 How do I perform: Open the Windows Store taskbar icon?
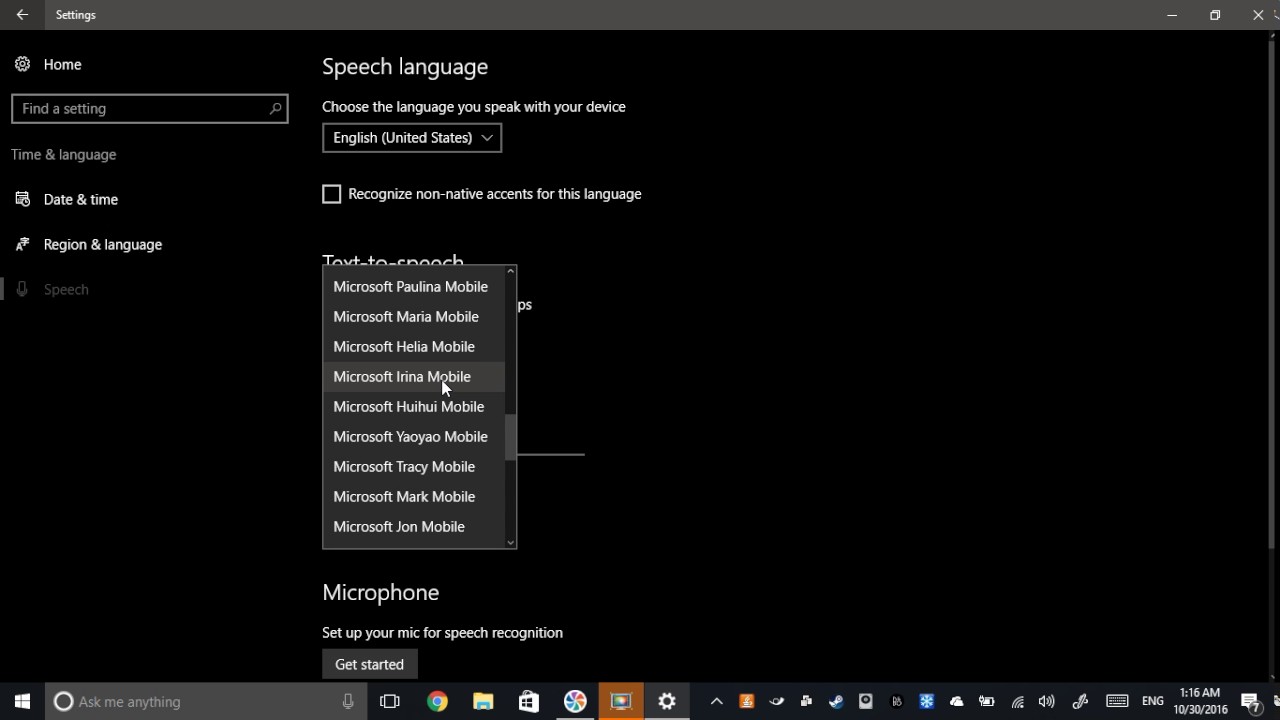tap(529, 702)
